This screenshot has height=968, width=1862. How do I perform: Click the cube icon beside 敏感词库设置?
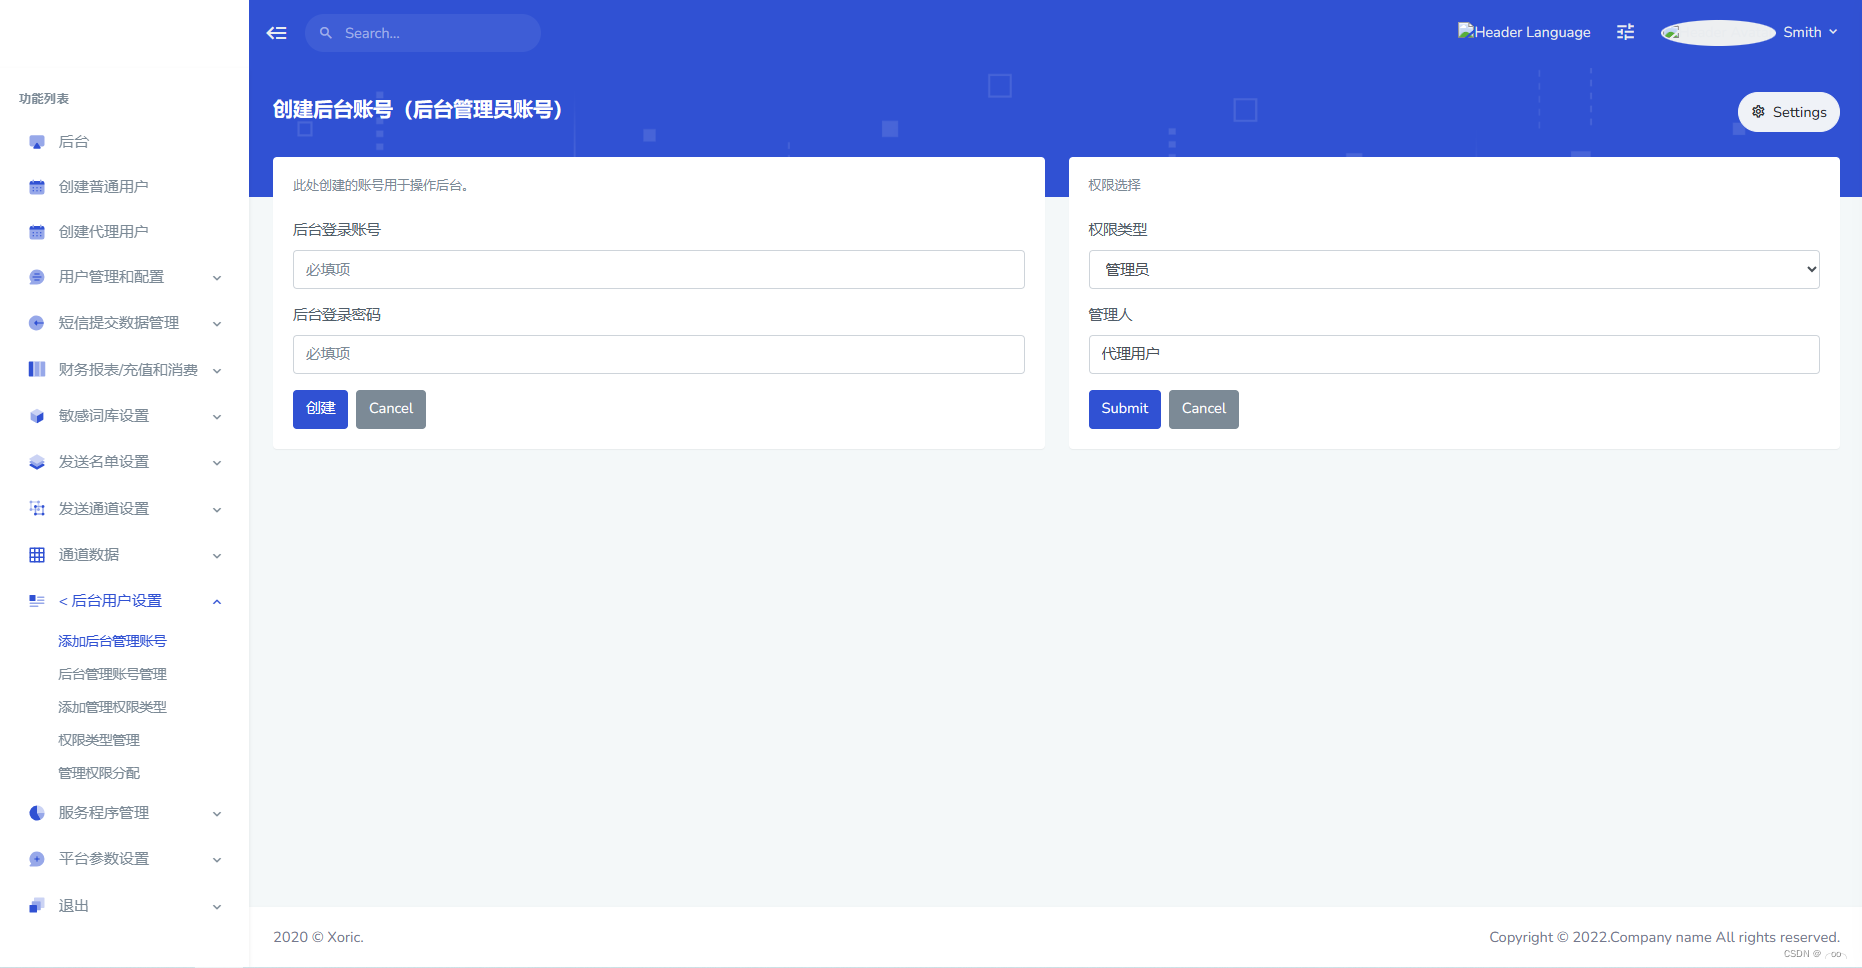(37, 416)
